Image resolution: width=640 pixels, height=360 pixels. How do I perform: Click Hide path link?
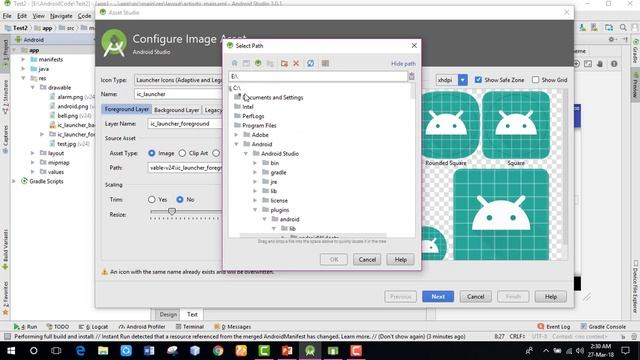(x=403, y=64)
